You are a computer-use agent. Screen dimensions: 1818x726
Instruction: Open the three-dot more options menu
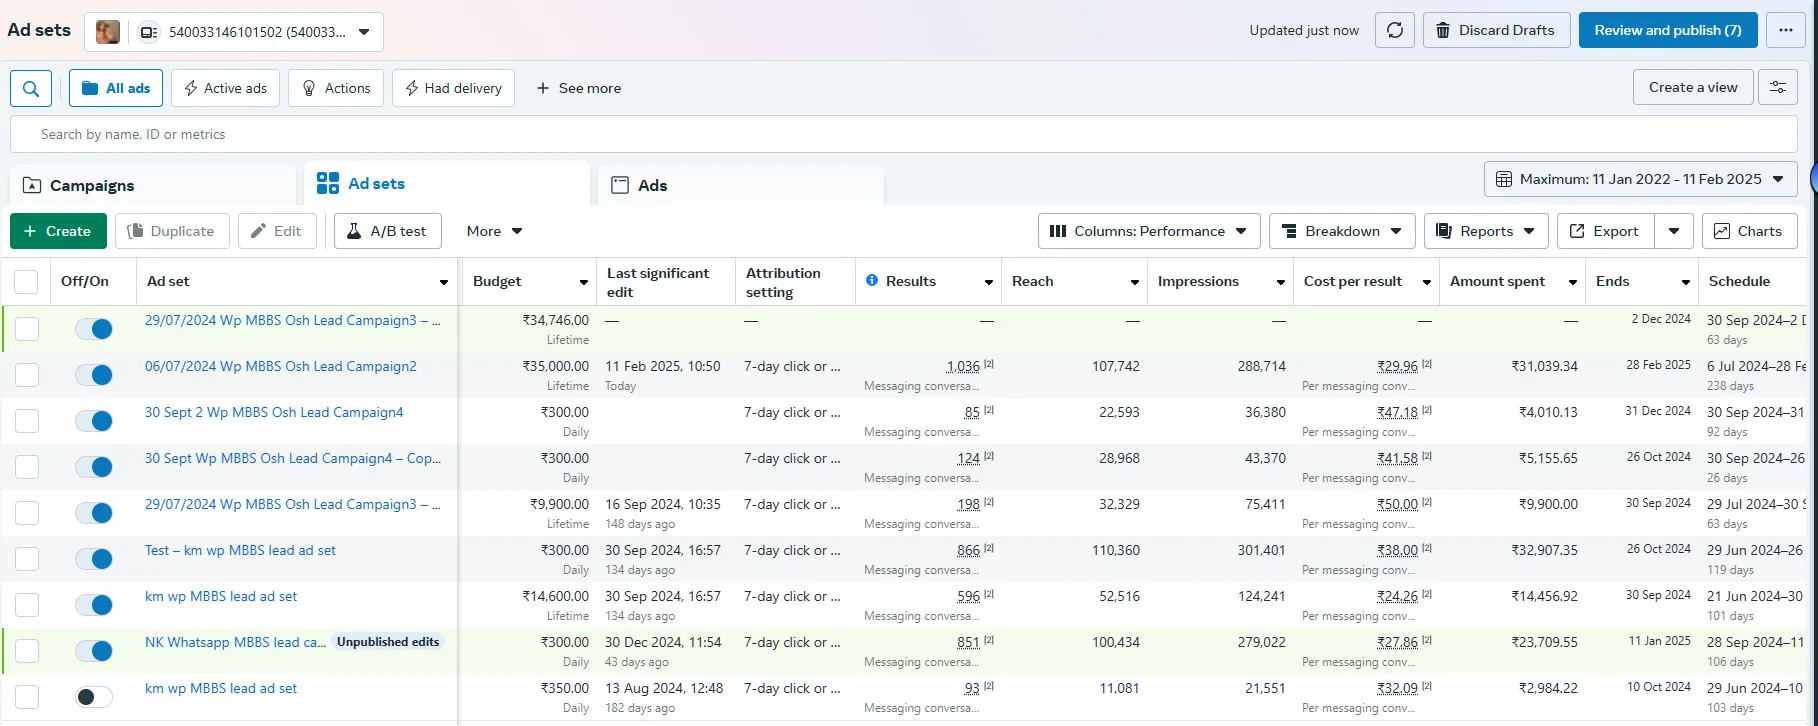(x=1785, y=31)
